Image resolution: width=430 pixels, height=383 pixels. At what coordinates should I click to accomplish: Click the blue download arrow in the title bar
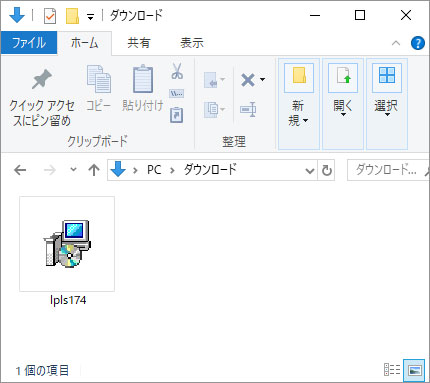[x=17, y=15]
